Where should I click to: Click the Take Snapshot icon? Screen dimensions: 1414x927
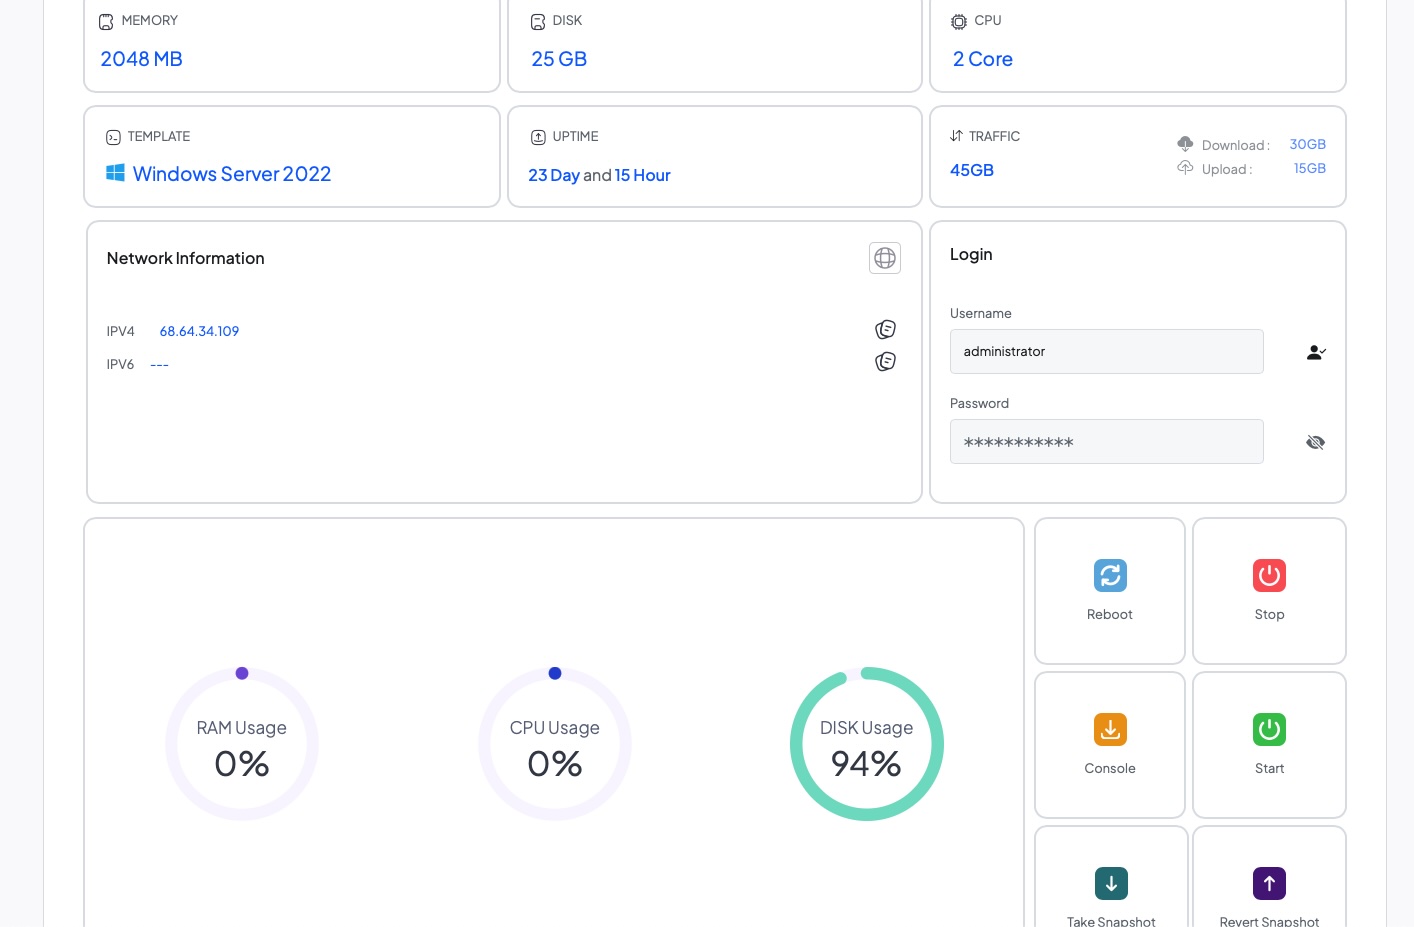1111,883
